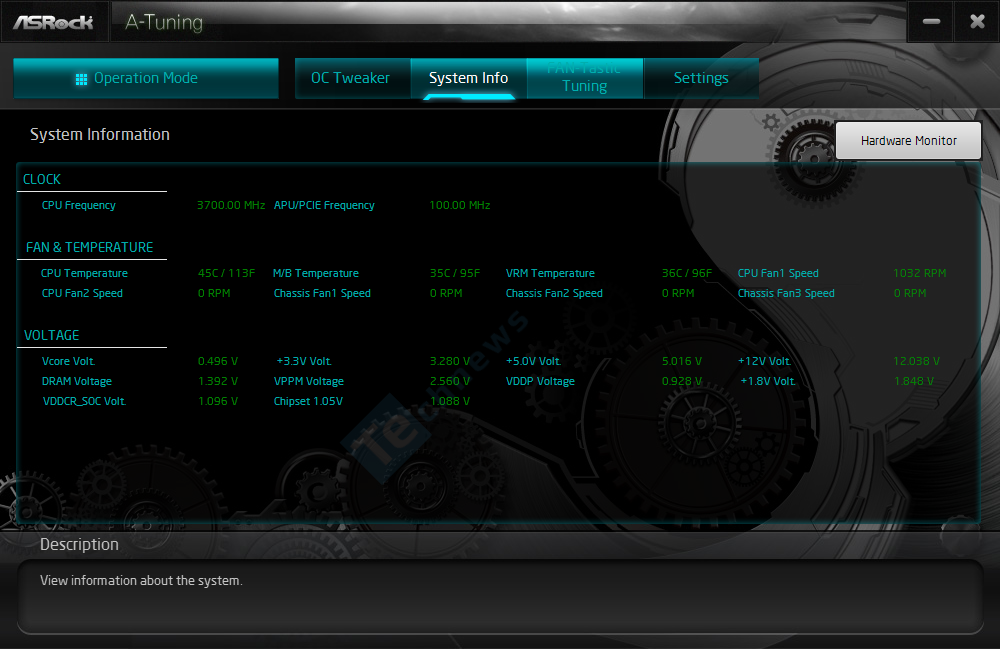Open the FAN-Tastic Tuning tab

[x=585, y=78]
